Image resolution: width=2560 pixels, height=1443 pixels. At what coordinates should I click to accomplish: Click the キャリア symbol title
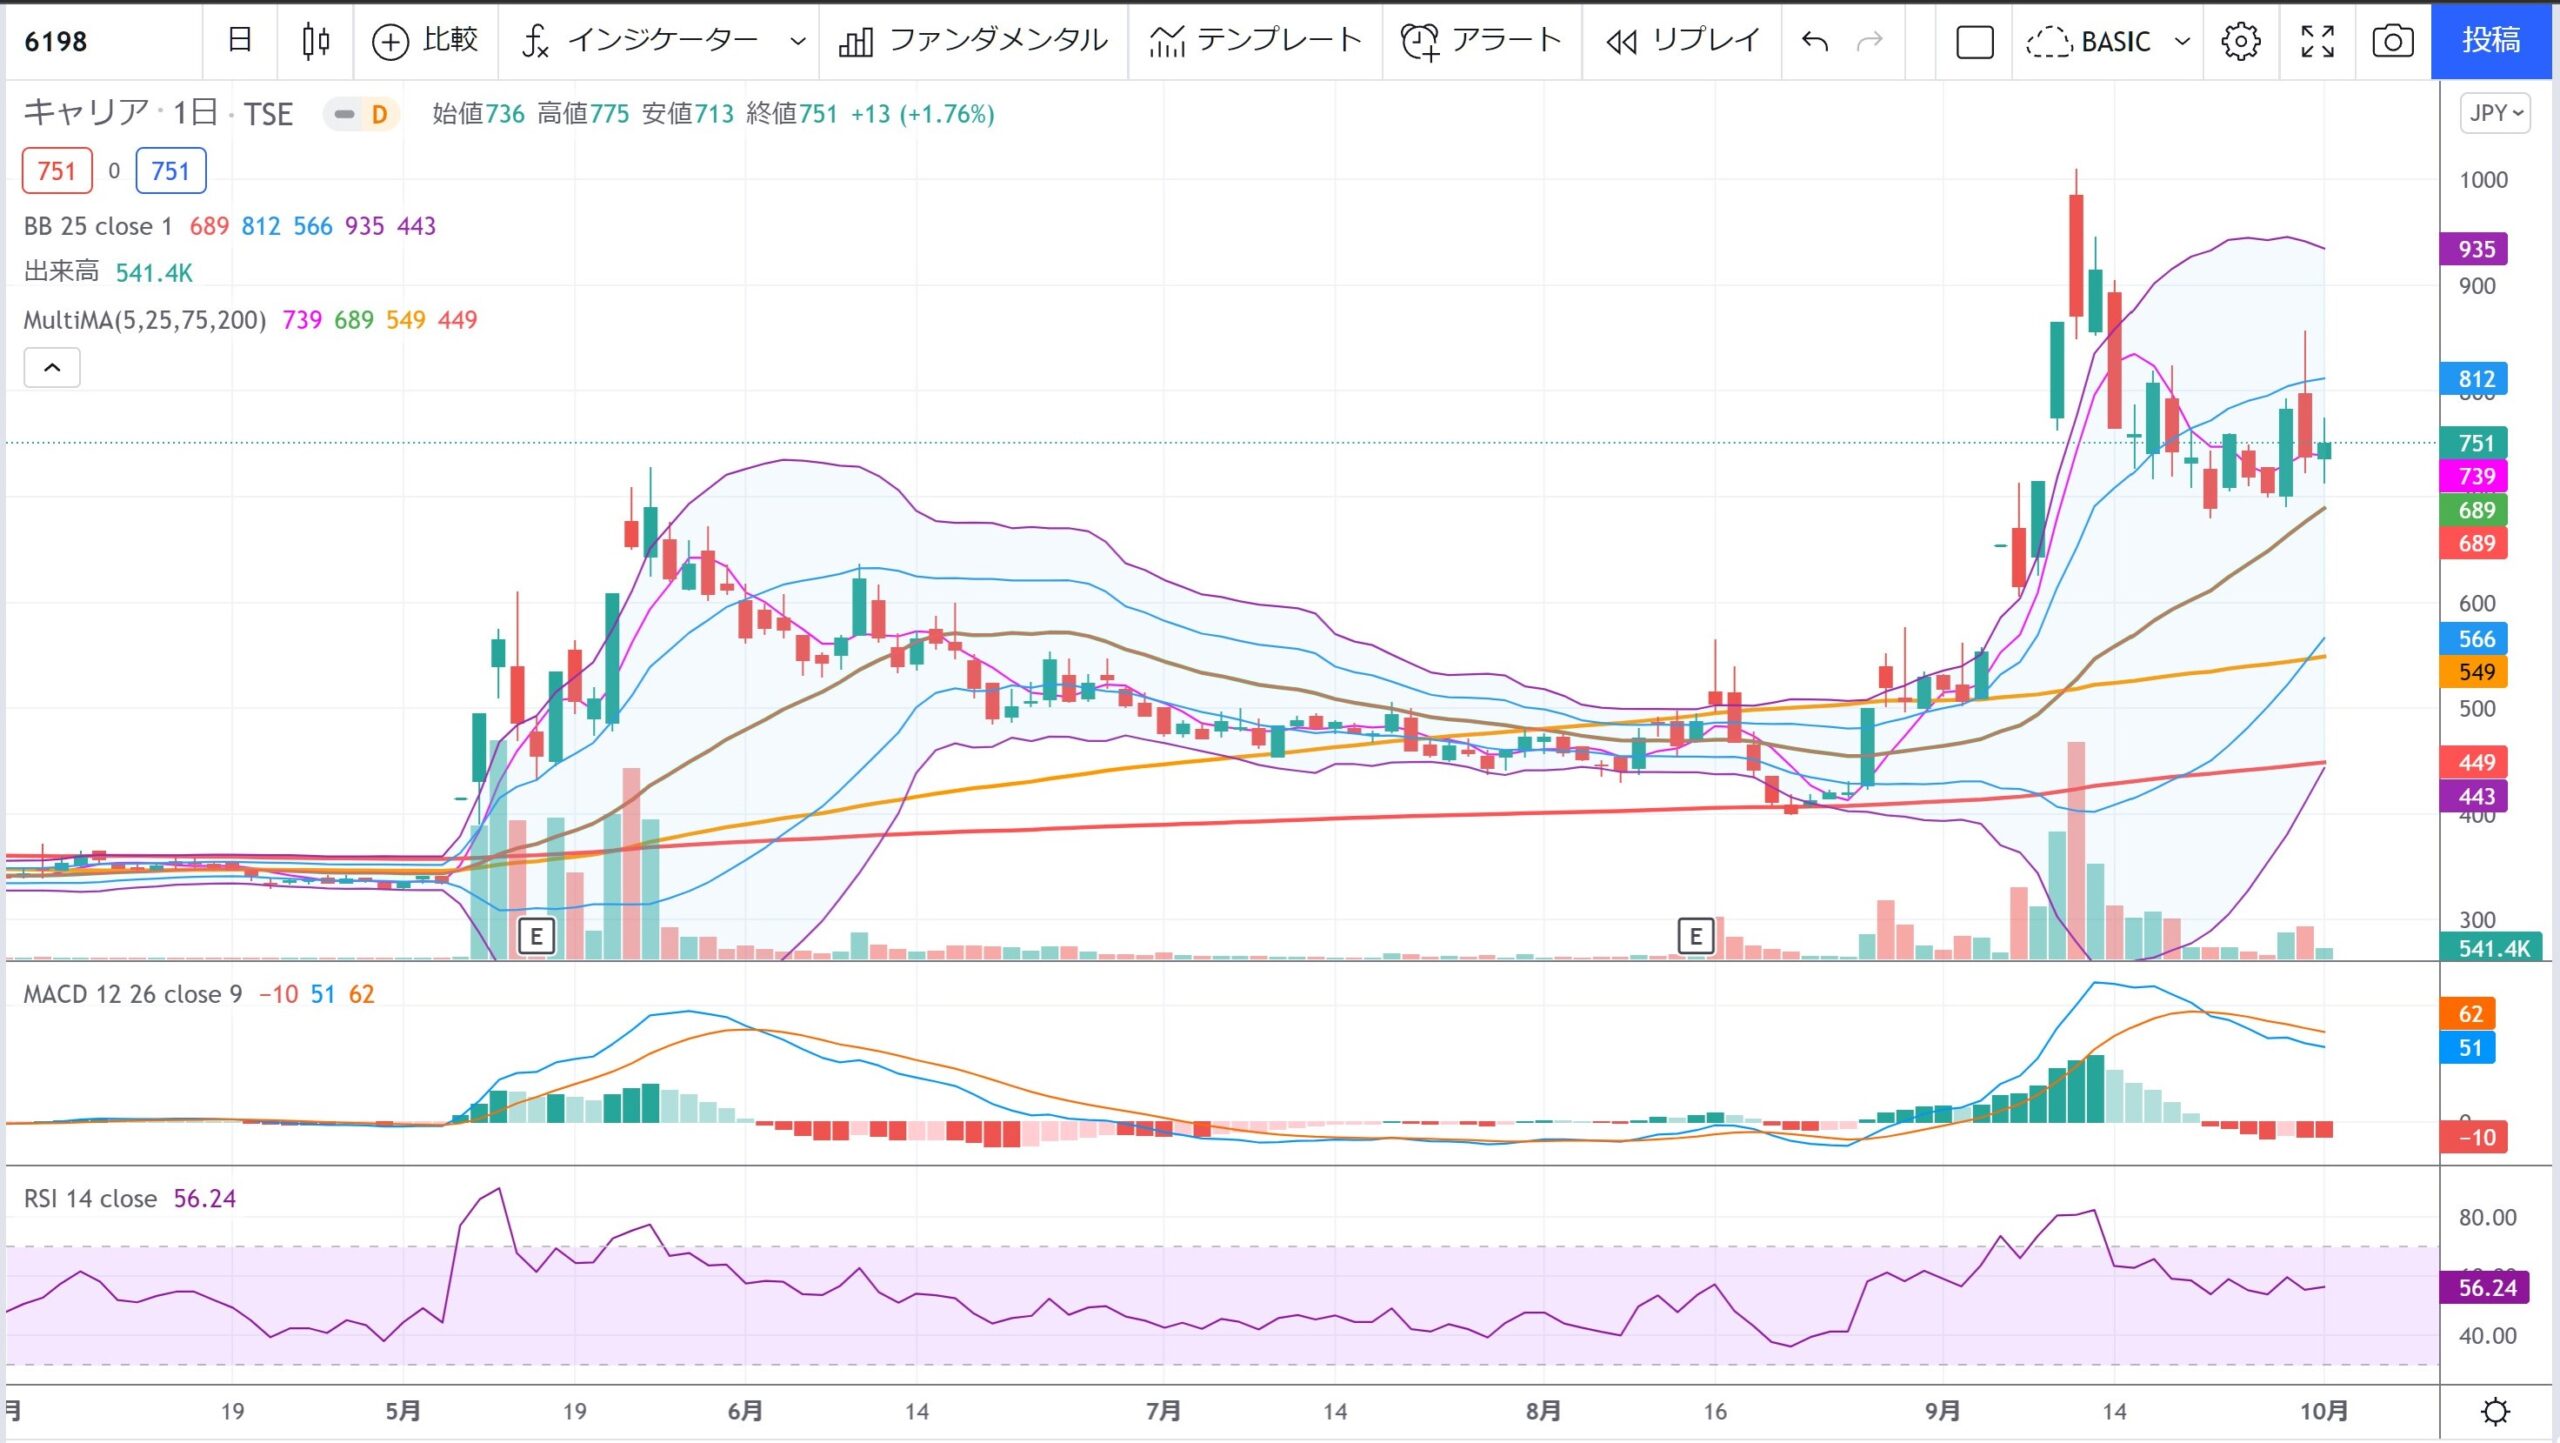coord(87,113)
